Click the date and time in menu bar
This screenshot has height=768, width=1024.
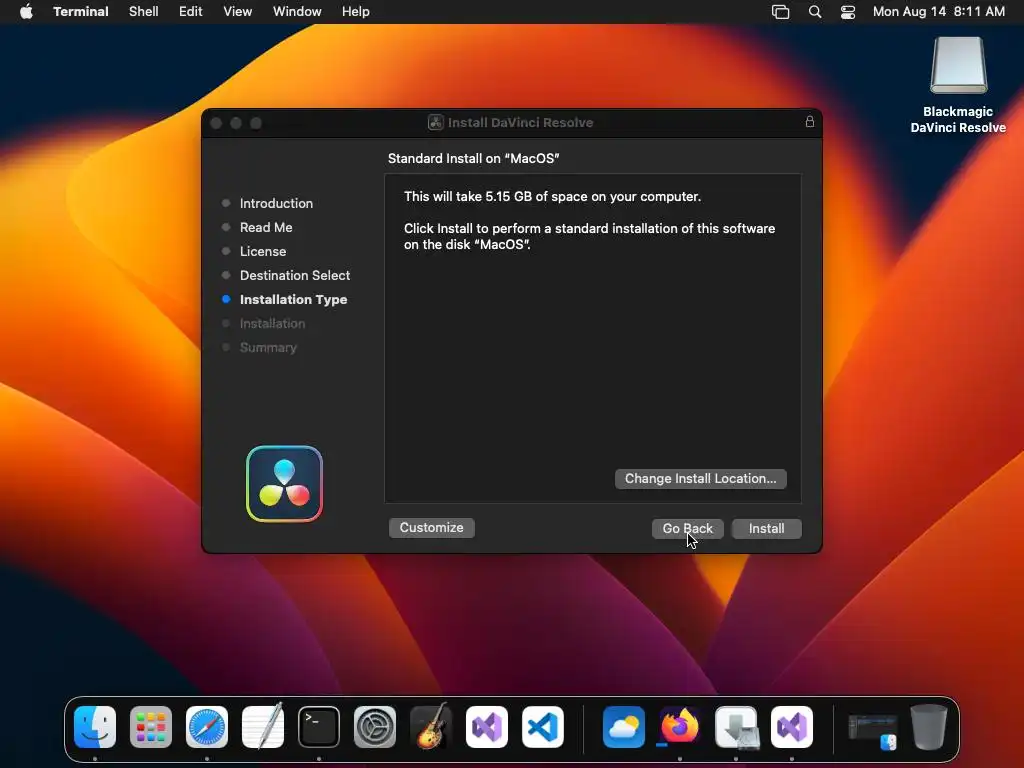[938, 12]
